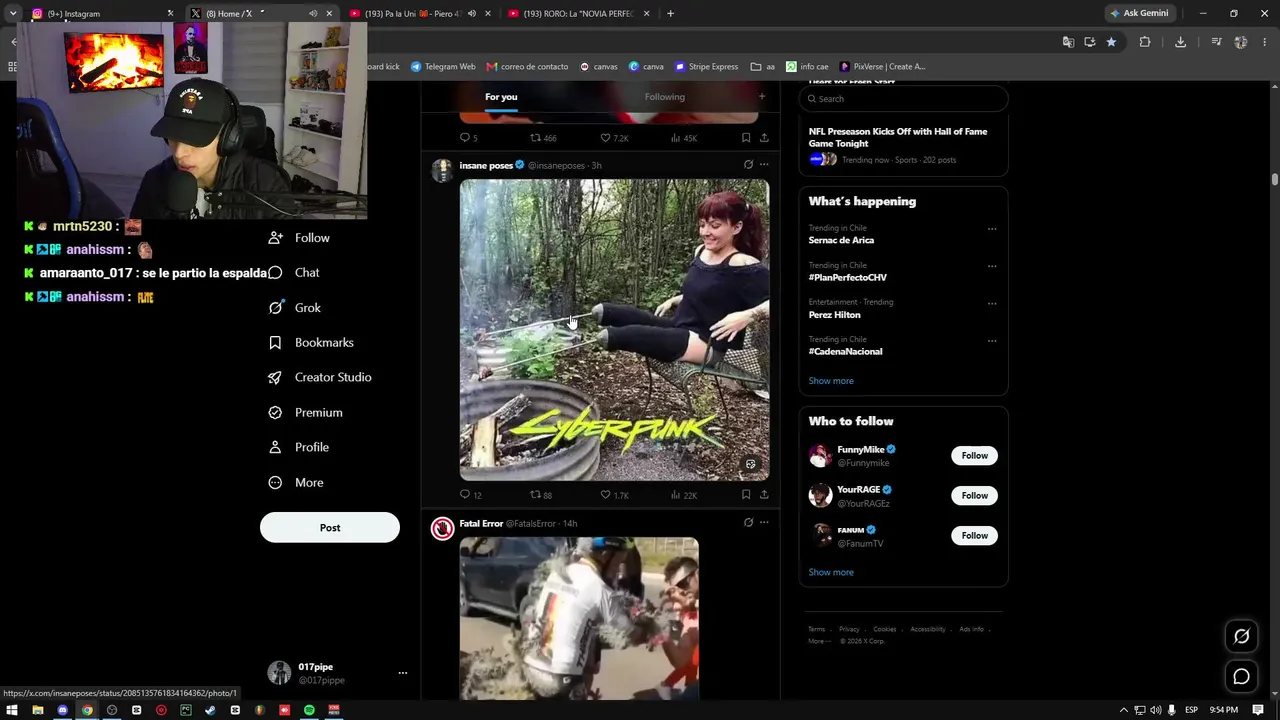Image resolution: width=1280 pixels, height=720 pixels.
Task: Repost the top post with 466 reposts
Action: pos(542,138)
